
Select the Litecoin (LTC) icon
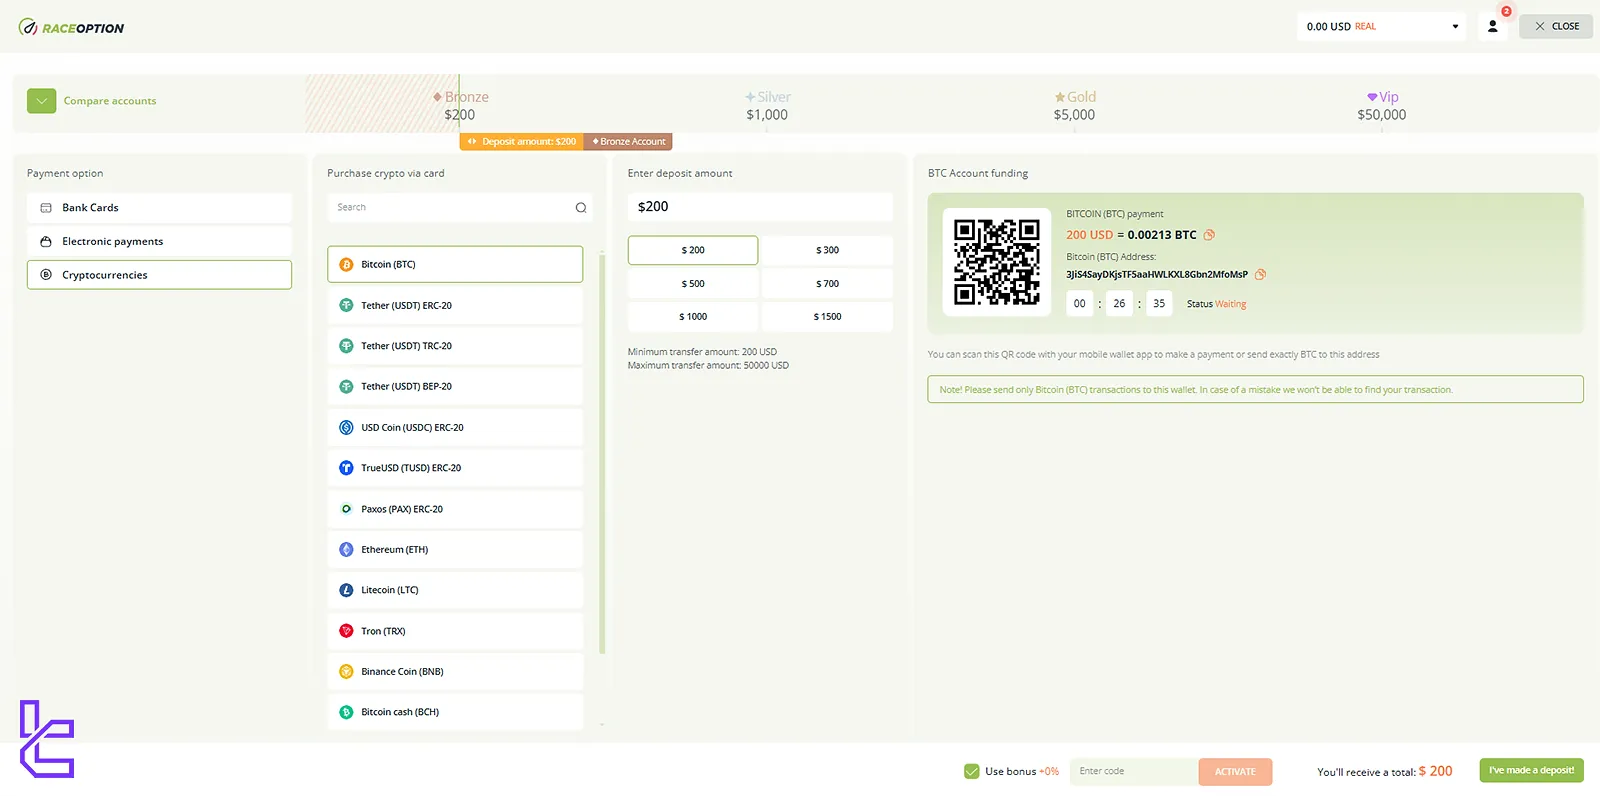346,590
